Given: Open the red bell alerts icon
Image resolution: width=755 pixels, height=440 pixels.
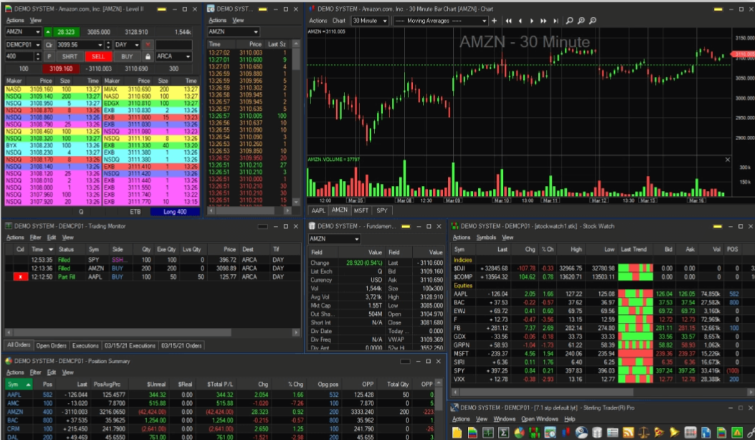Looking at the screenshot, I should (659, 432).
